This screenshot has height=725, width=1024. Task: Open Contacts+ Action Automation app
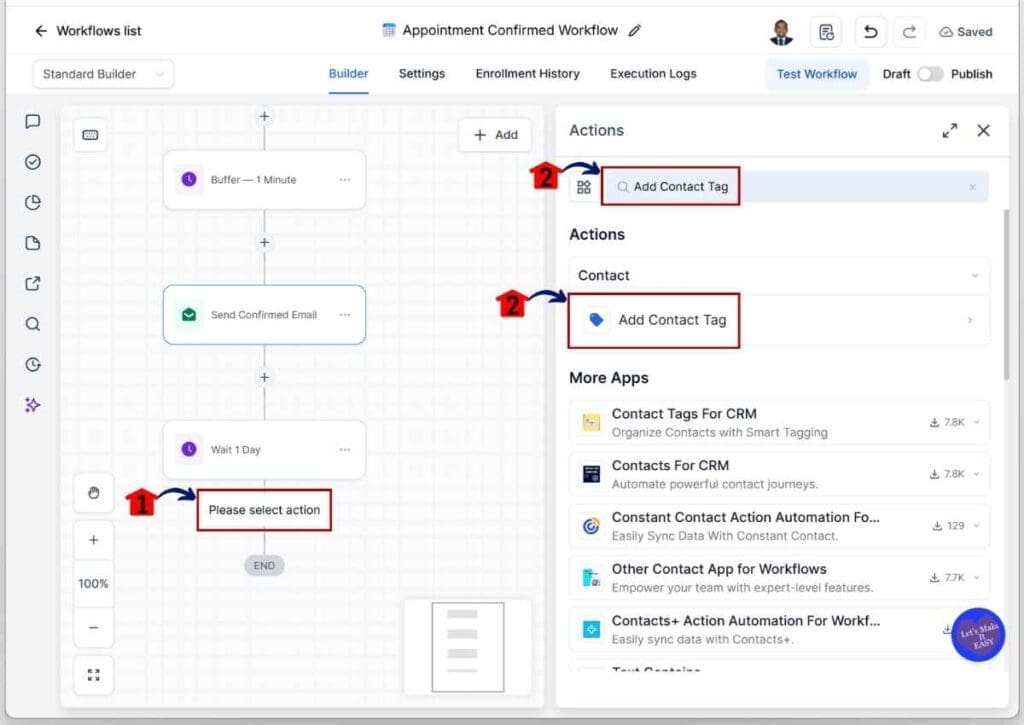(x=779, y=630)
